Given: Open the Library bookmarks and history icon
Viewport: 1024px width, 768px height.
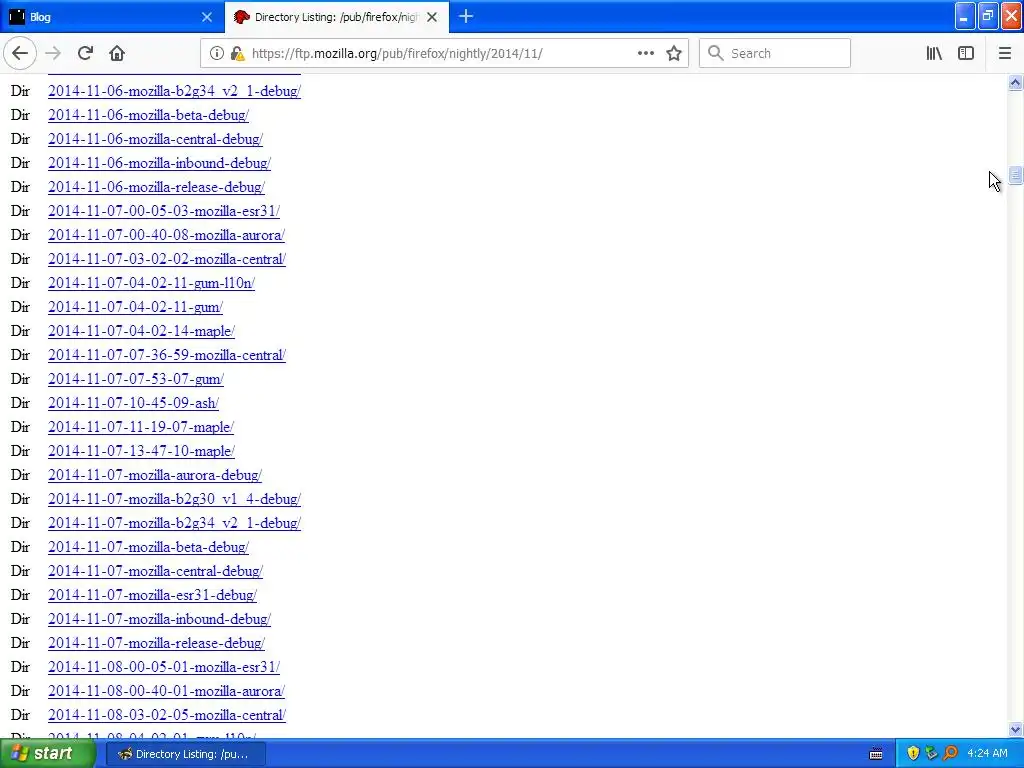Looking at the screenshot, I should click(x=934, y=54).
